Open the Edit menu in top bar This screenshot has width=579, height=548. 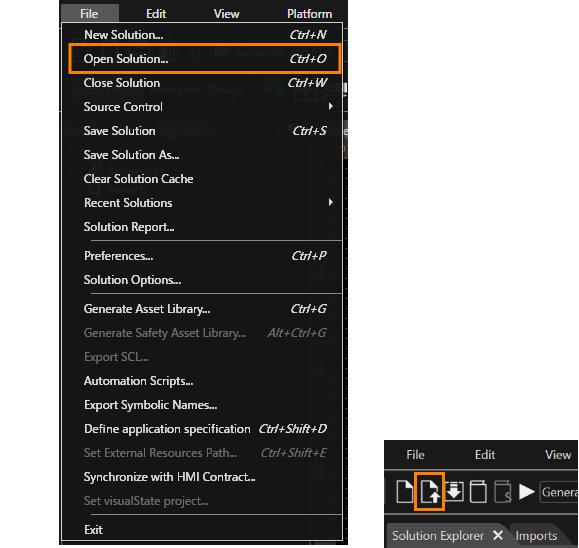point(156,14)
